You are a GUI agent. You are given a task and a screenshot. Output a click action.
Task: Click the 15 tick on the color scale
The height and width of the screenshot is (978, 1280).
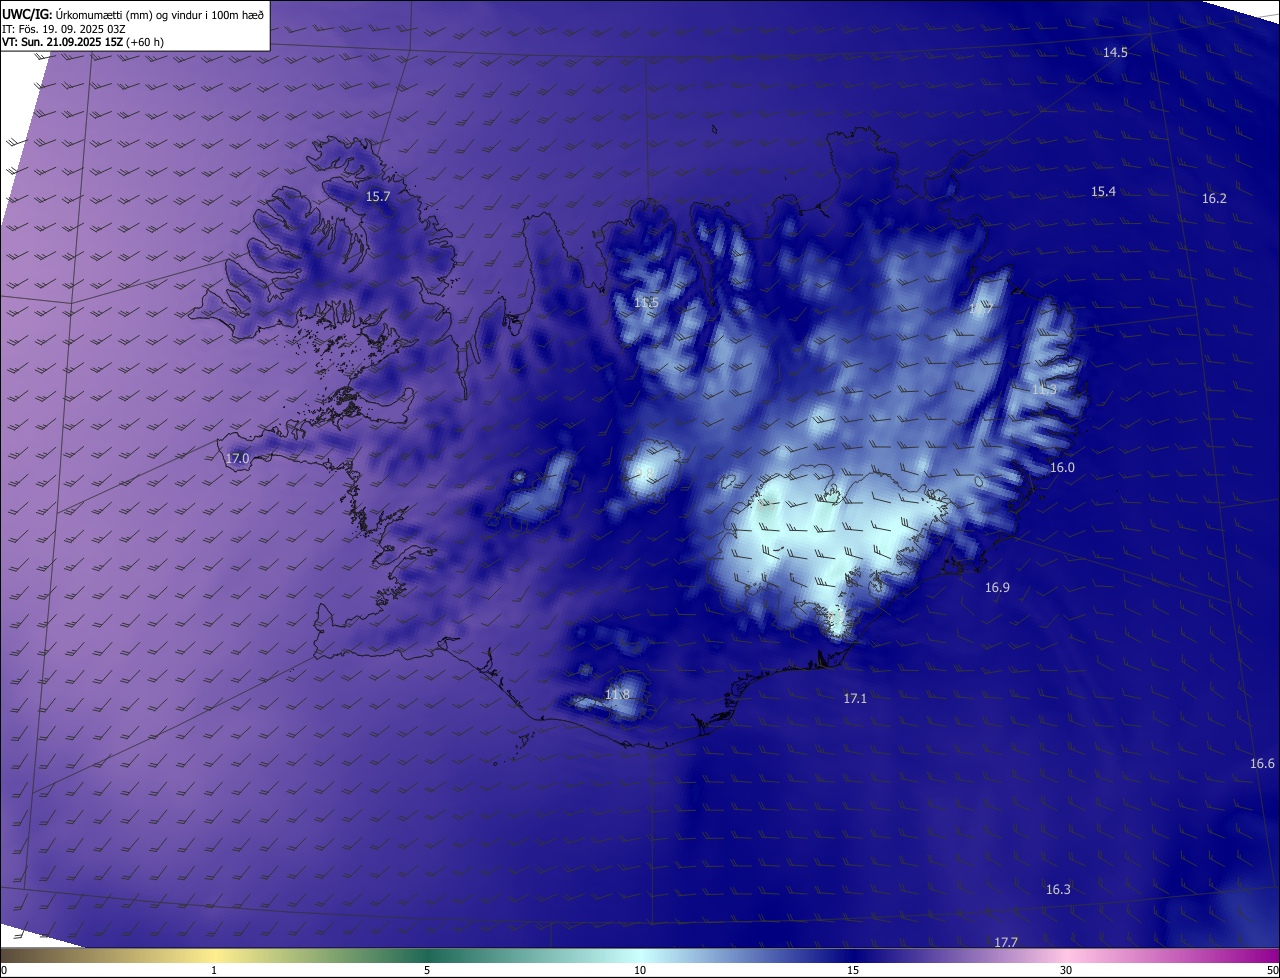[853, 970]
